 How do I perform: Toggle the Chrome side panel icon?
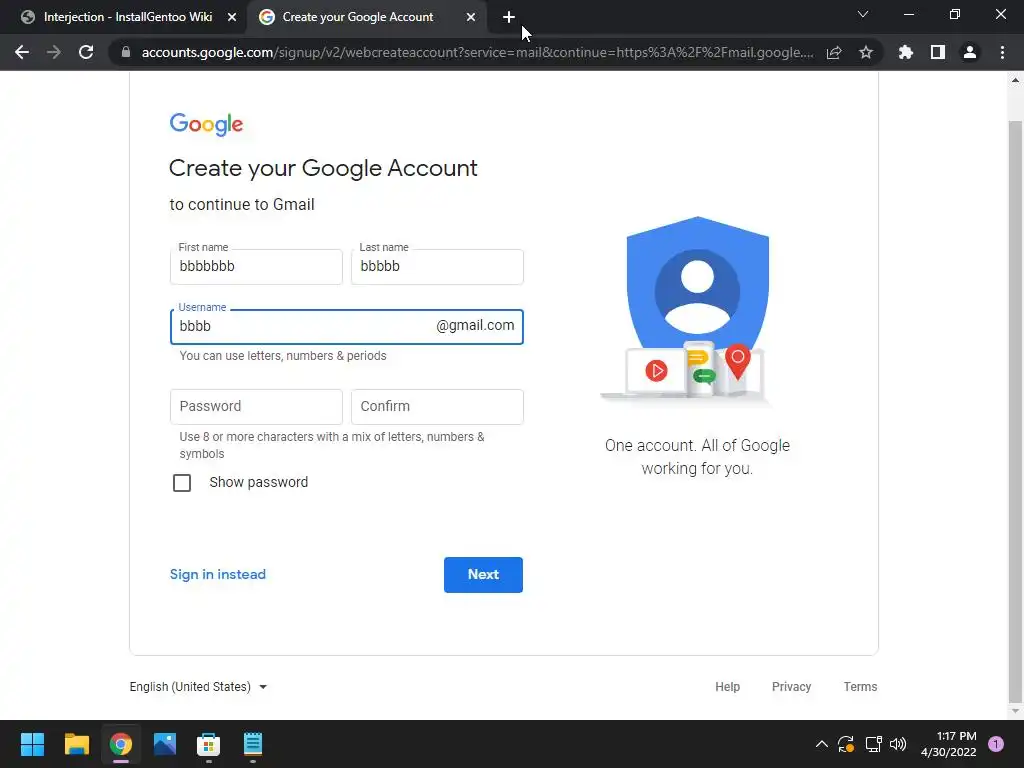tap(938, 52)
